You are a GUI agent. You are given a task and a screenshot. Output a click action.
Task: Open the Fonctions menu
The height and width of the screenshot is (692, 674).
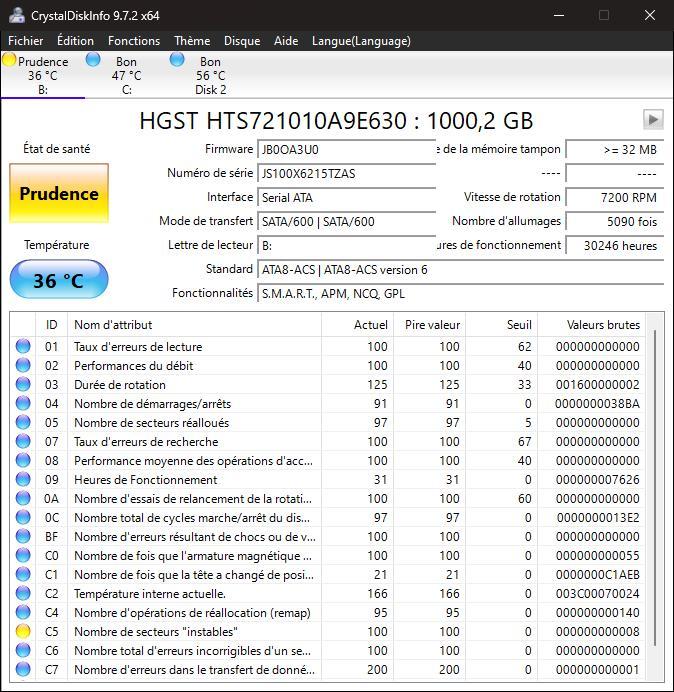tap(134, 41)
